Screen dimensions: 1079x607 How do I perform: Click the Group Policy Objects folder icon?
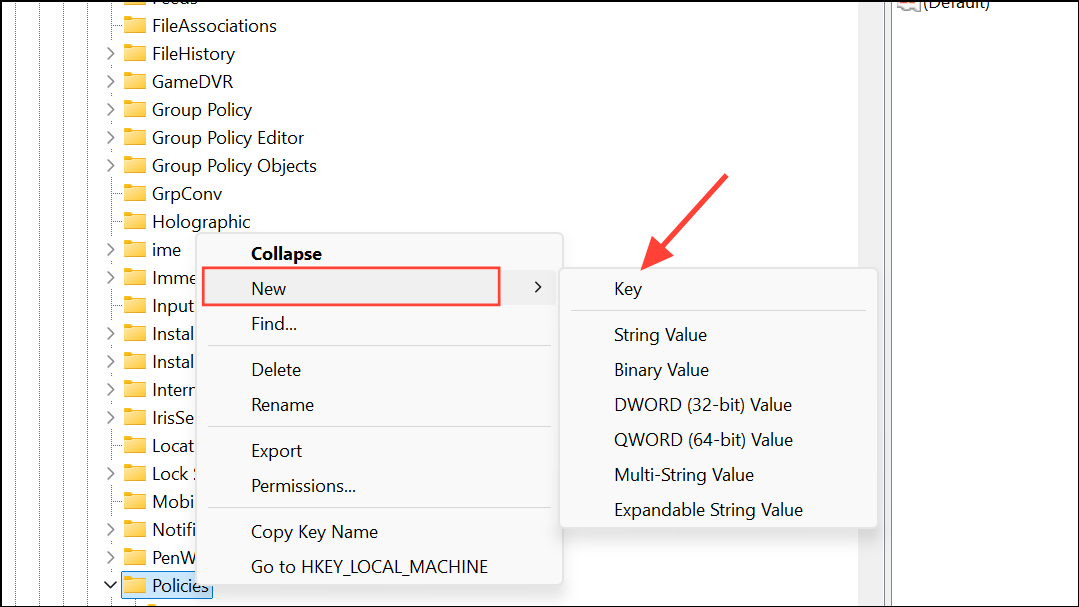pyautogui.click(x=134, y=165)
